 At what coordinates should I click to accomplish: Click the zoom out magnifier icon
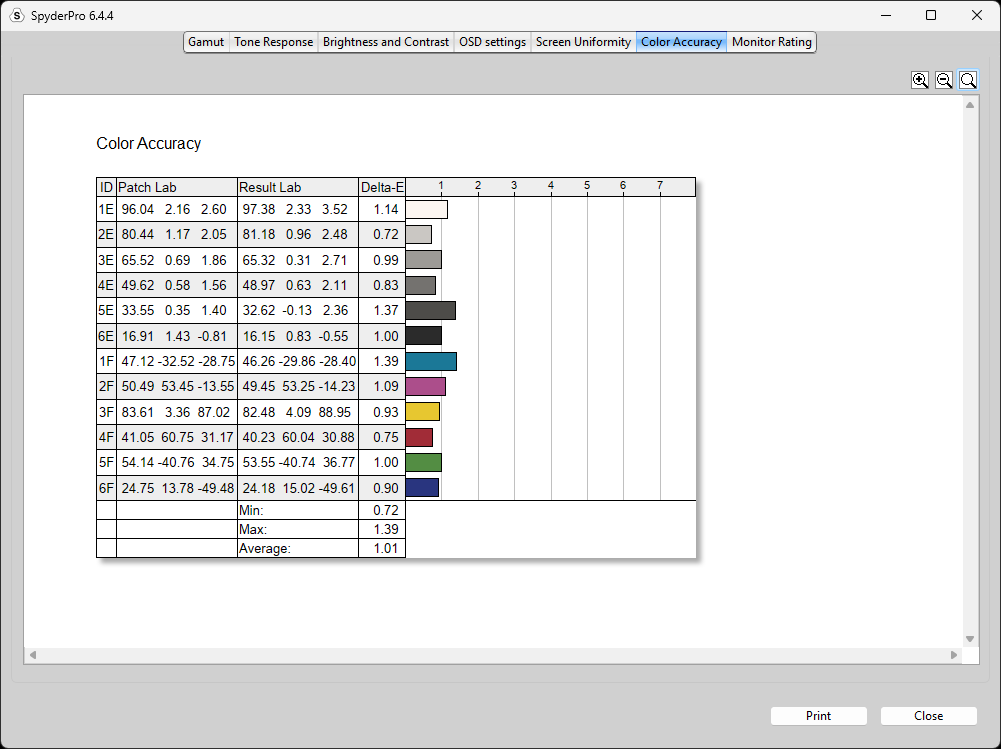point(944,80)
